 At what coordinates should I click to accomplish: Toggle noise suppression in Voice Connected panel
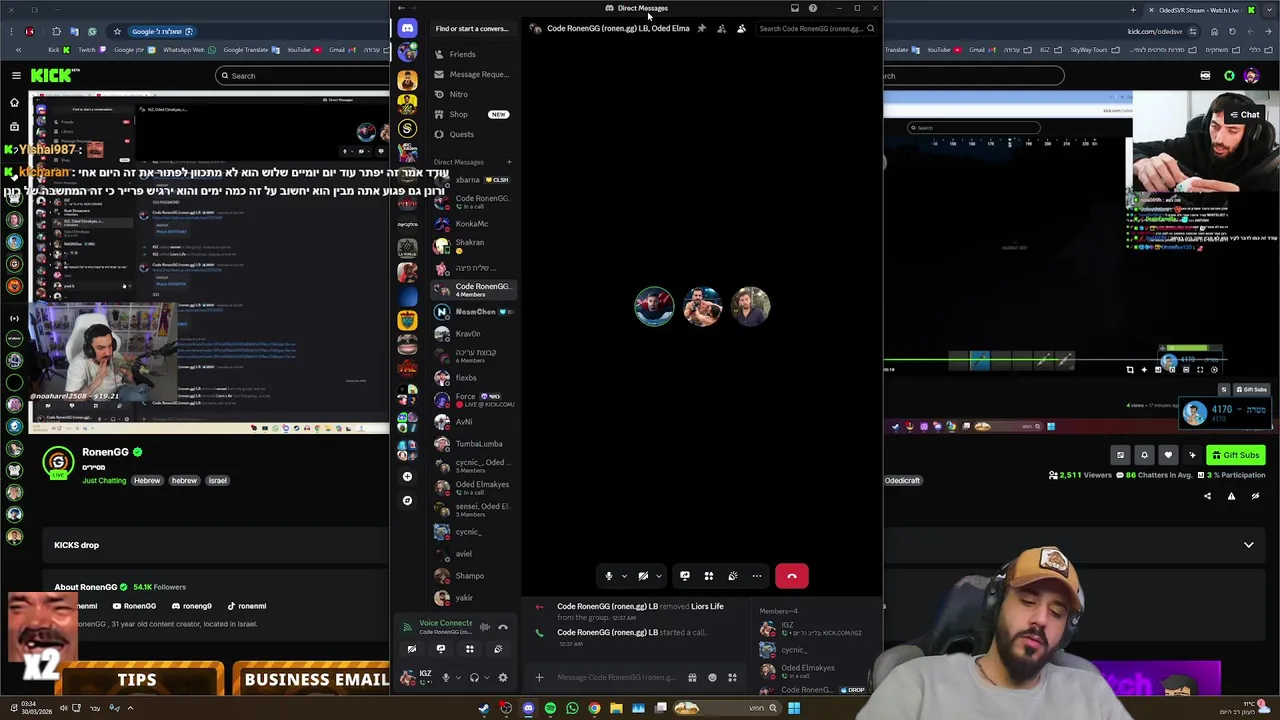click(x=485, y=628)
